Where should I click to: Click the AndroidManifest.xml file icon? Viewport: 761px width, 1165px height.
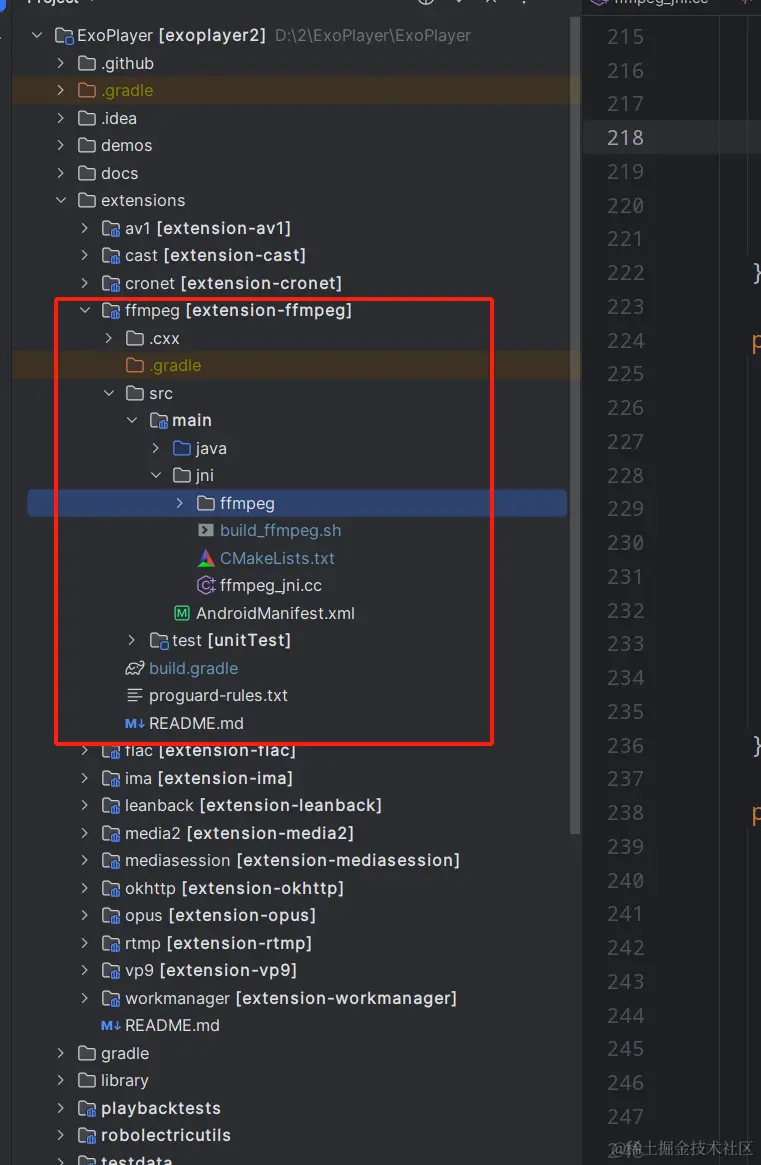pos(182,613)
